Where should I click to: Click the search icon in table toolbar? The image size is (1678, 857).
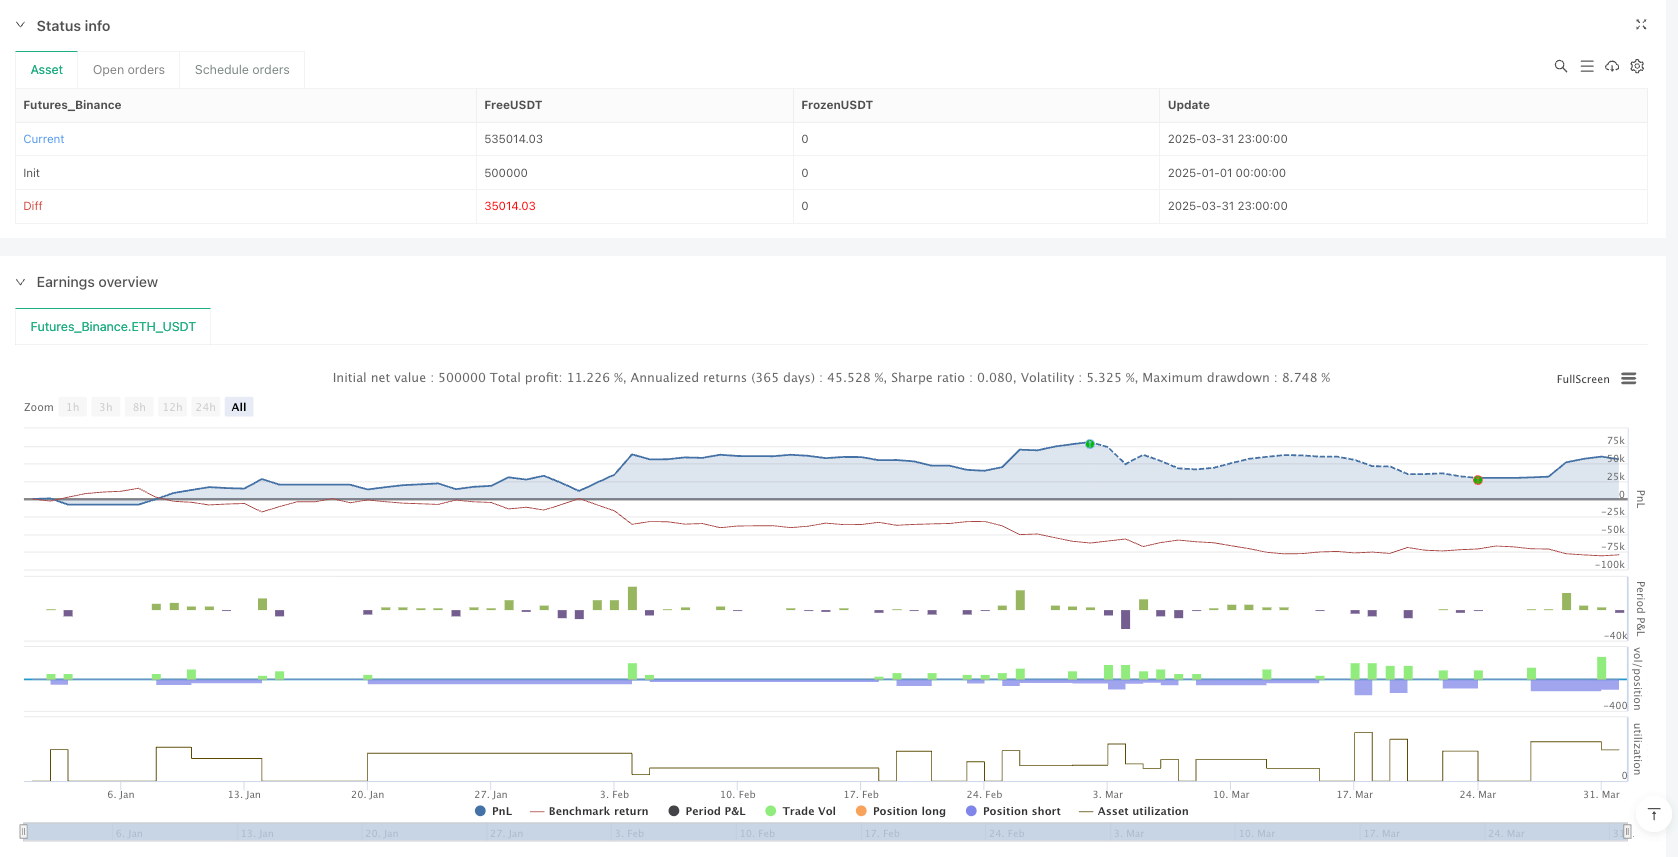pyautogui.click(x=1560, y=66)
